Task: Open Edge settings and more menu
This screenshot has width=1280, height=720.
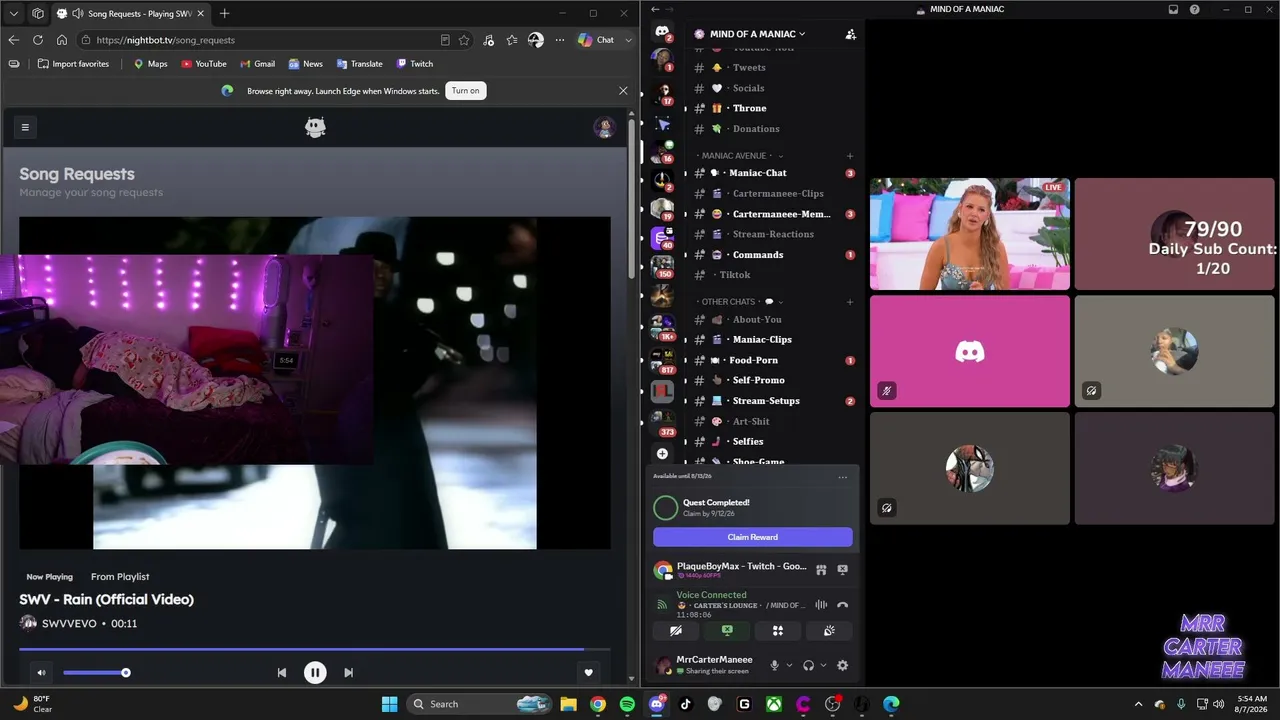Action: click(x=559, y=40)
